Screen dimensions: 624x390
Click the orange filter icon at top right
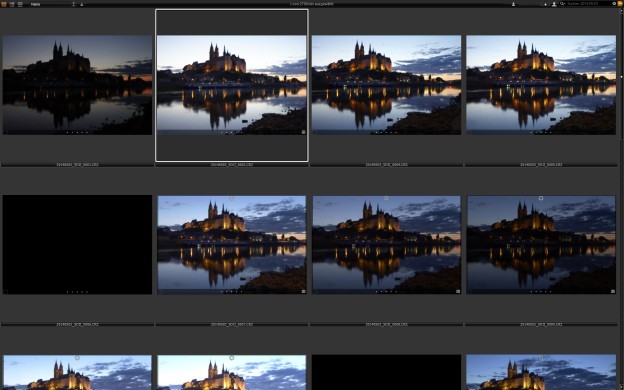coord(620,4)
